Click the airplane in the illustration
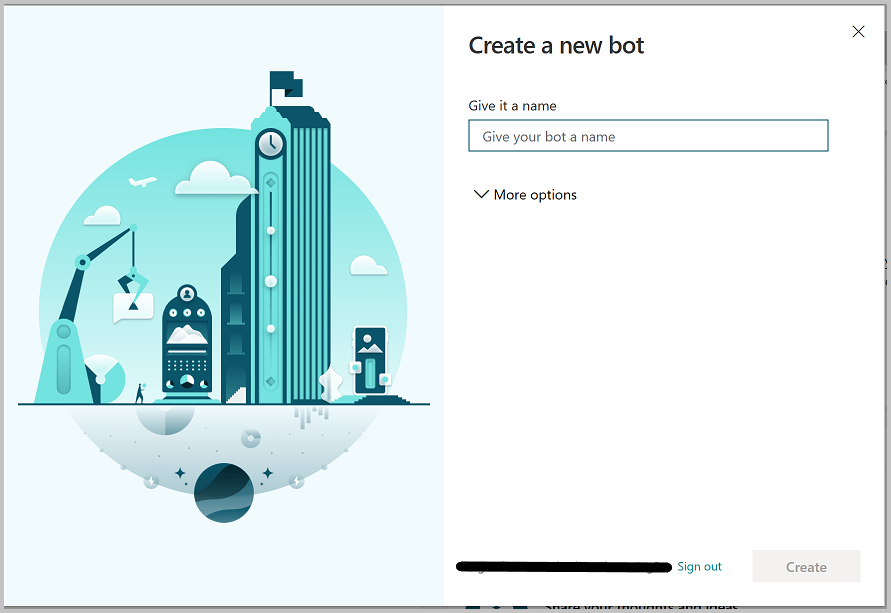 coord(143,183)
